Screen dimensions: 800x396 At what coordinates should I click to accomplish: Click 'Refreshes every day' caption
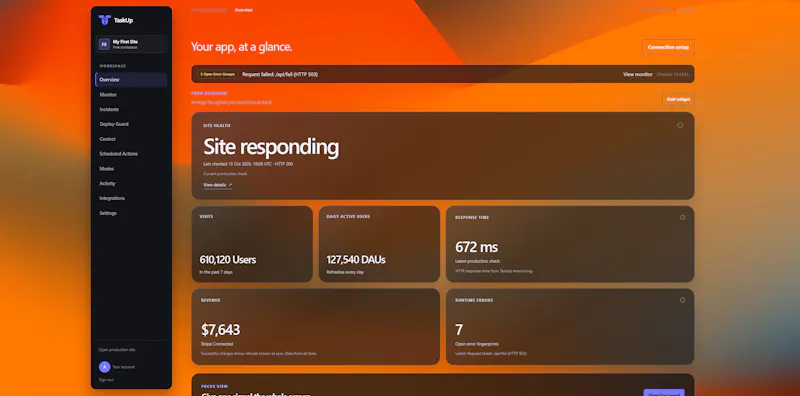click(x=344, y=272)
